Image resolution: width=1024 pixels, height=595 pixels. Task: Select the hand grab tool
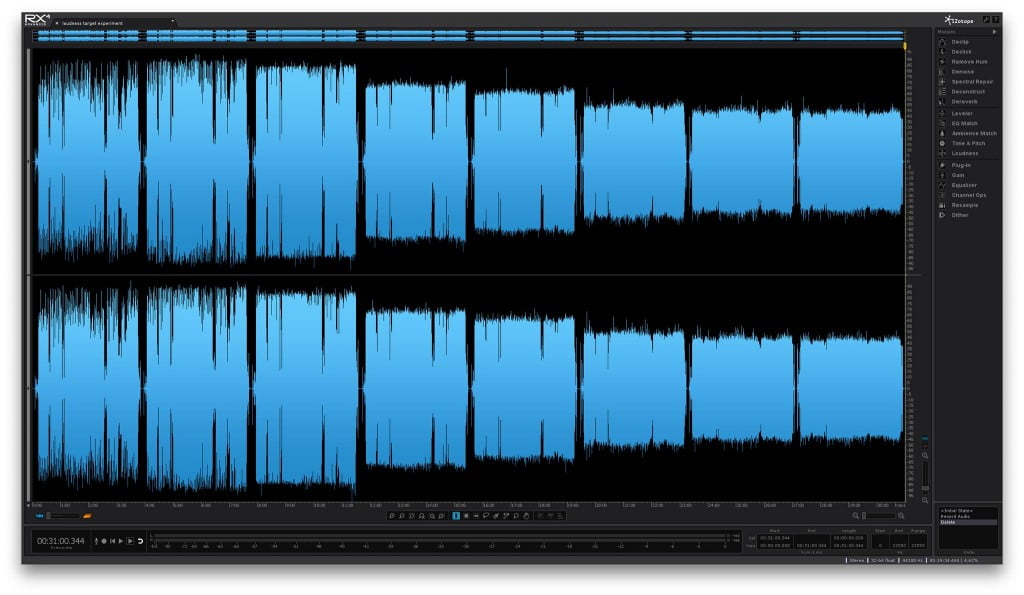coord(525,516)
